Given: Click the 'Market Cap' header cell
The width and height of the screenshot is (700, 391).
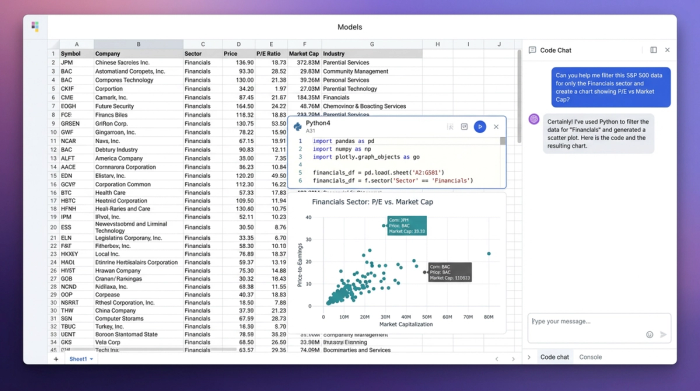Looking at the screenshot, I should click(304, 54).
